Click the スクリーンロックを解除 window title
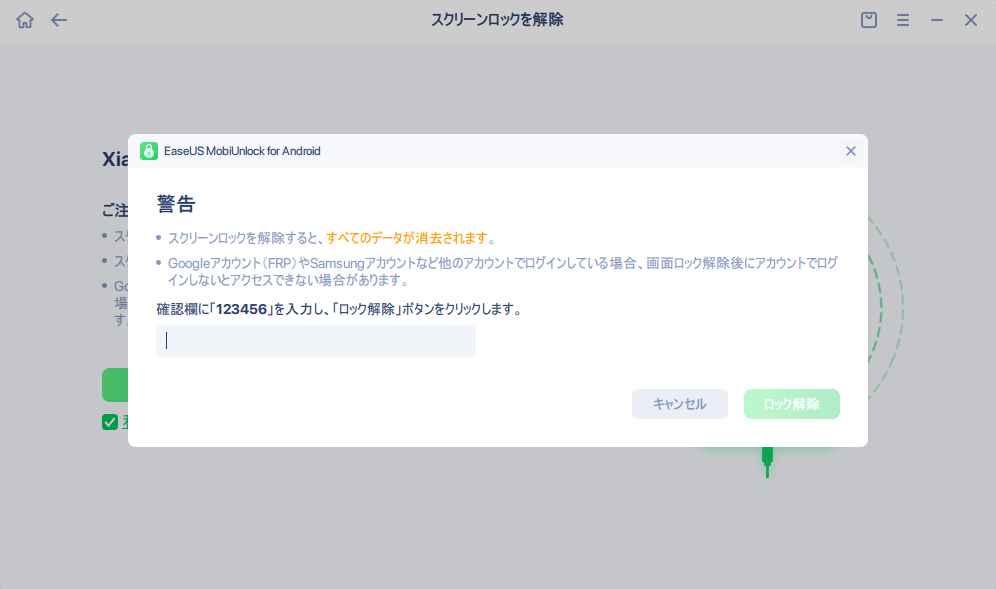This screenshot has height=589, width=996. point(497,20)
